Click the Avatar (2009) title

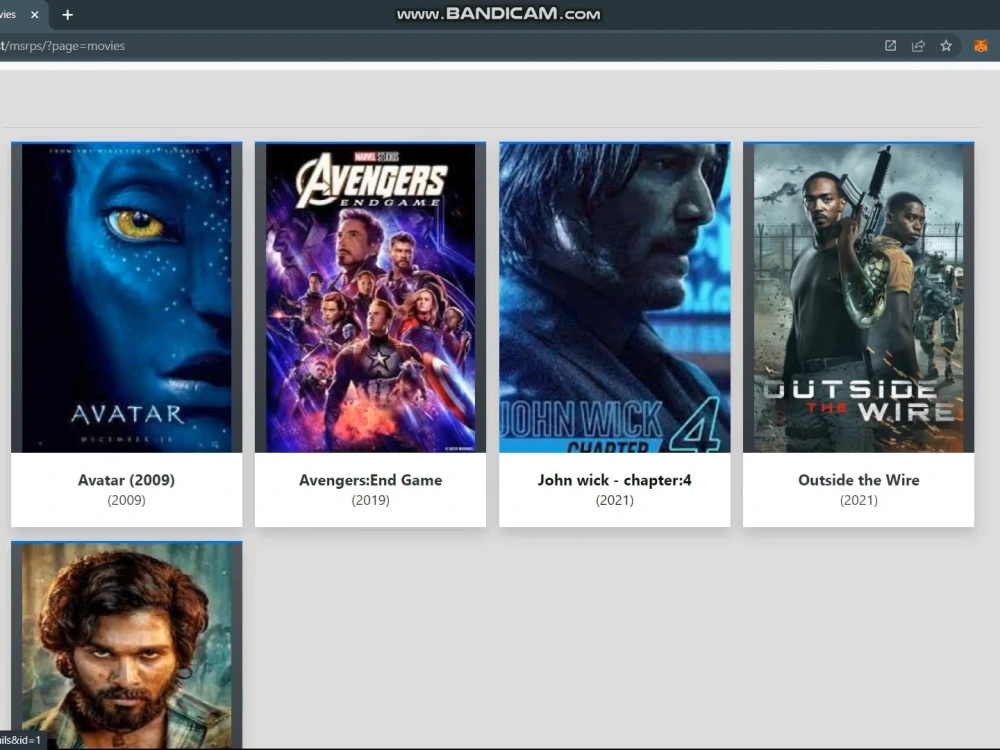[x=126, y=480]
